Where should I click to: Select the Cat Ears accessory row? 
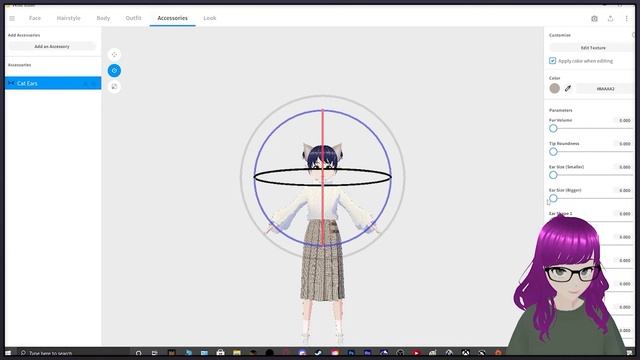pyautogui.click(x=53, y=83)
